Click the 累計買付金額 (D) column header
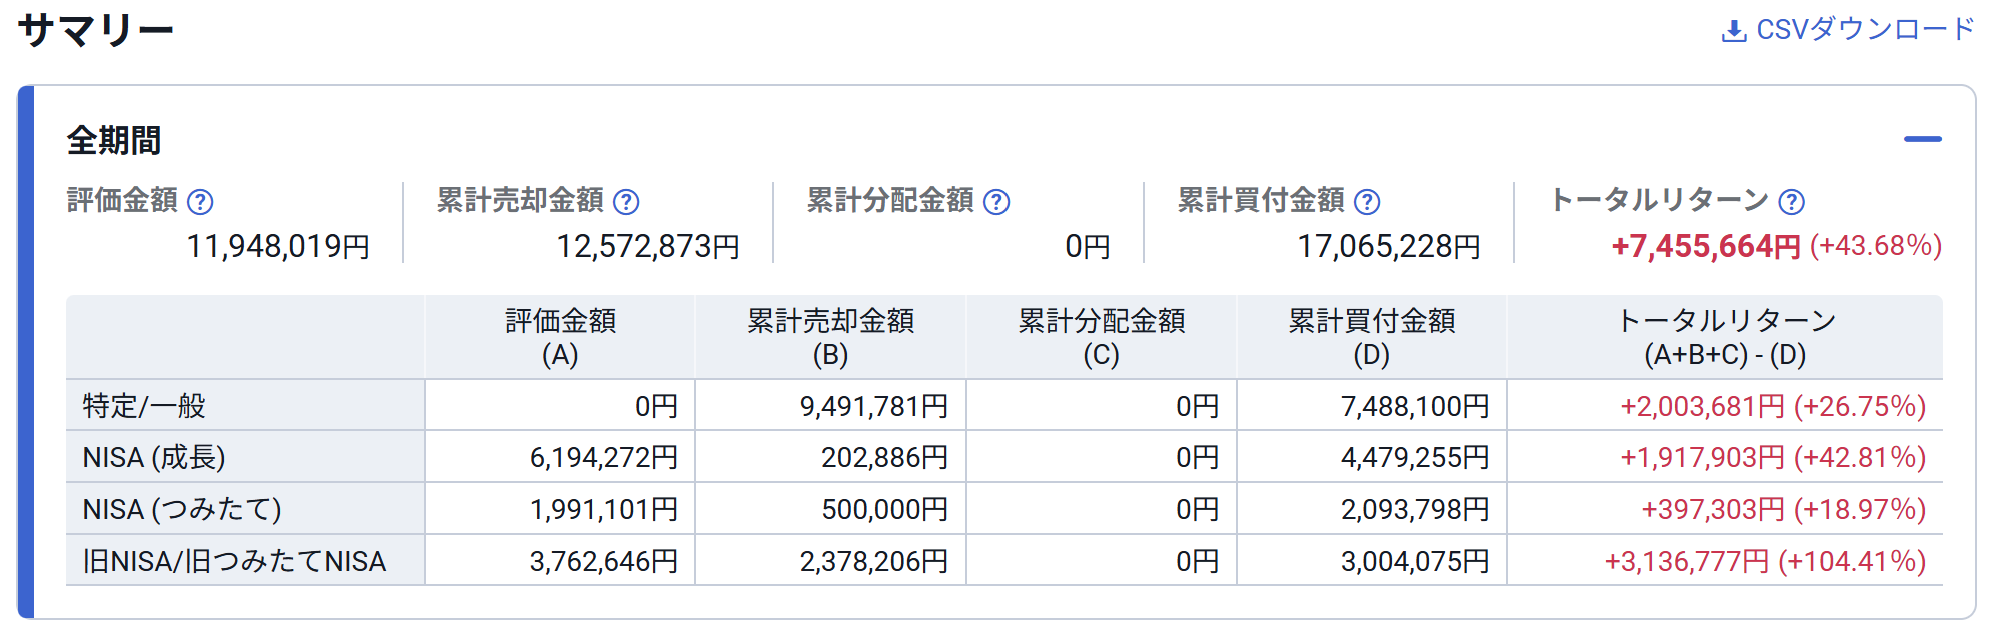This screenshot has width=2006, height=628. tap(1371, 337)
